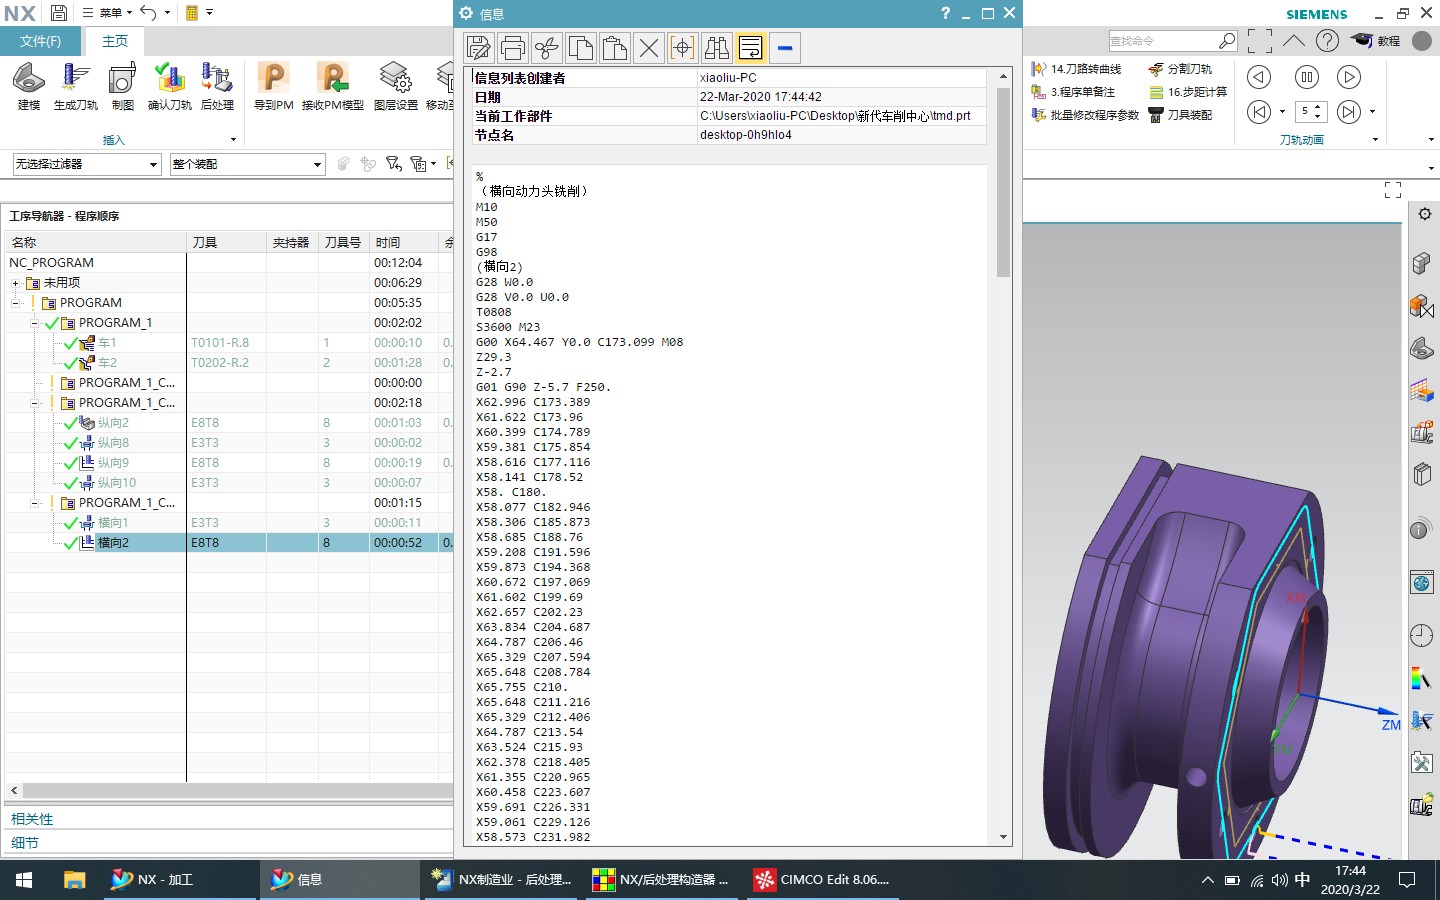
Task: Run 后处理 postprocess icon
Action: (217, 86)
